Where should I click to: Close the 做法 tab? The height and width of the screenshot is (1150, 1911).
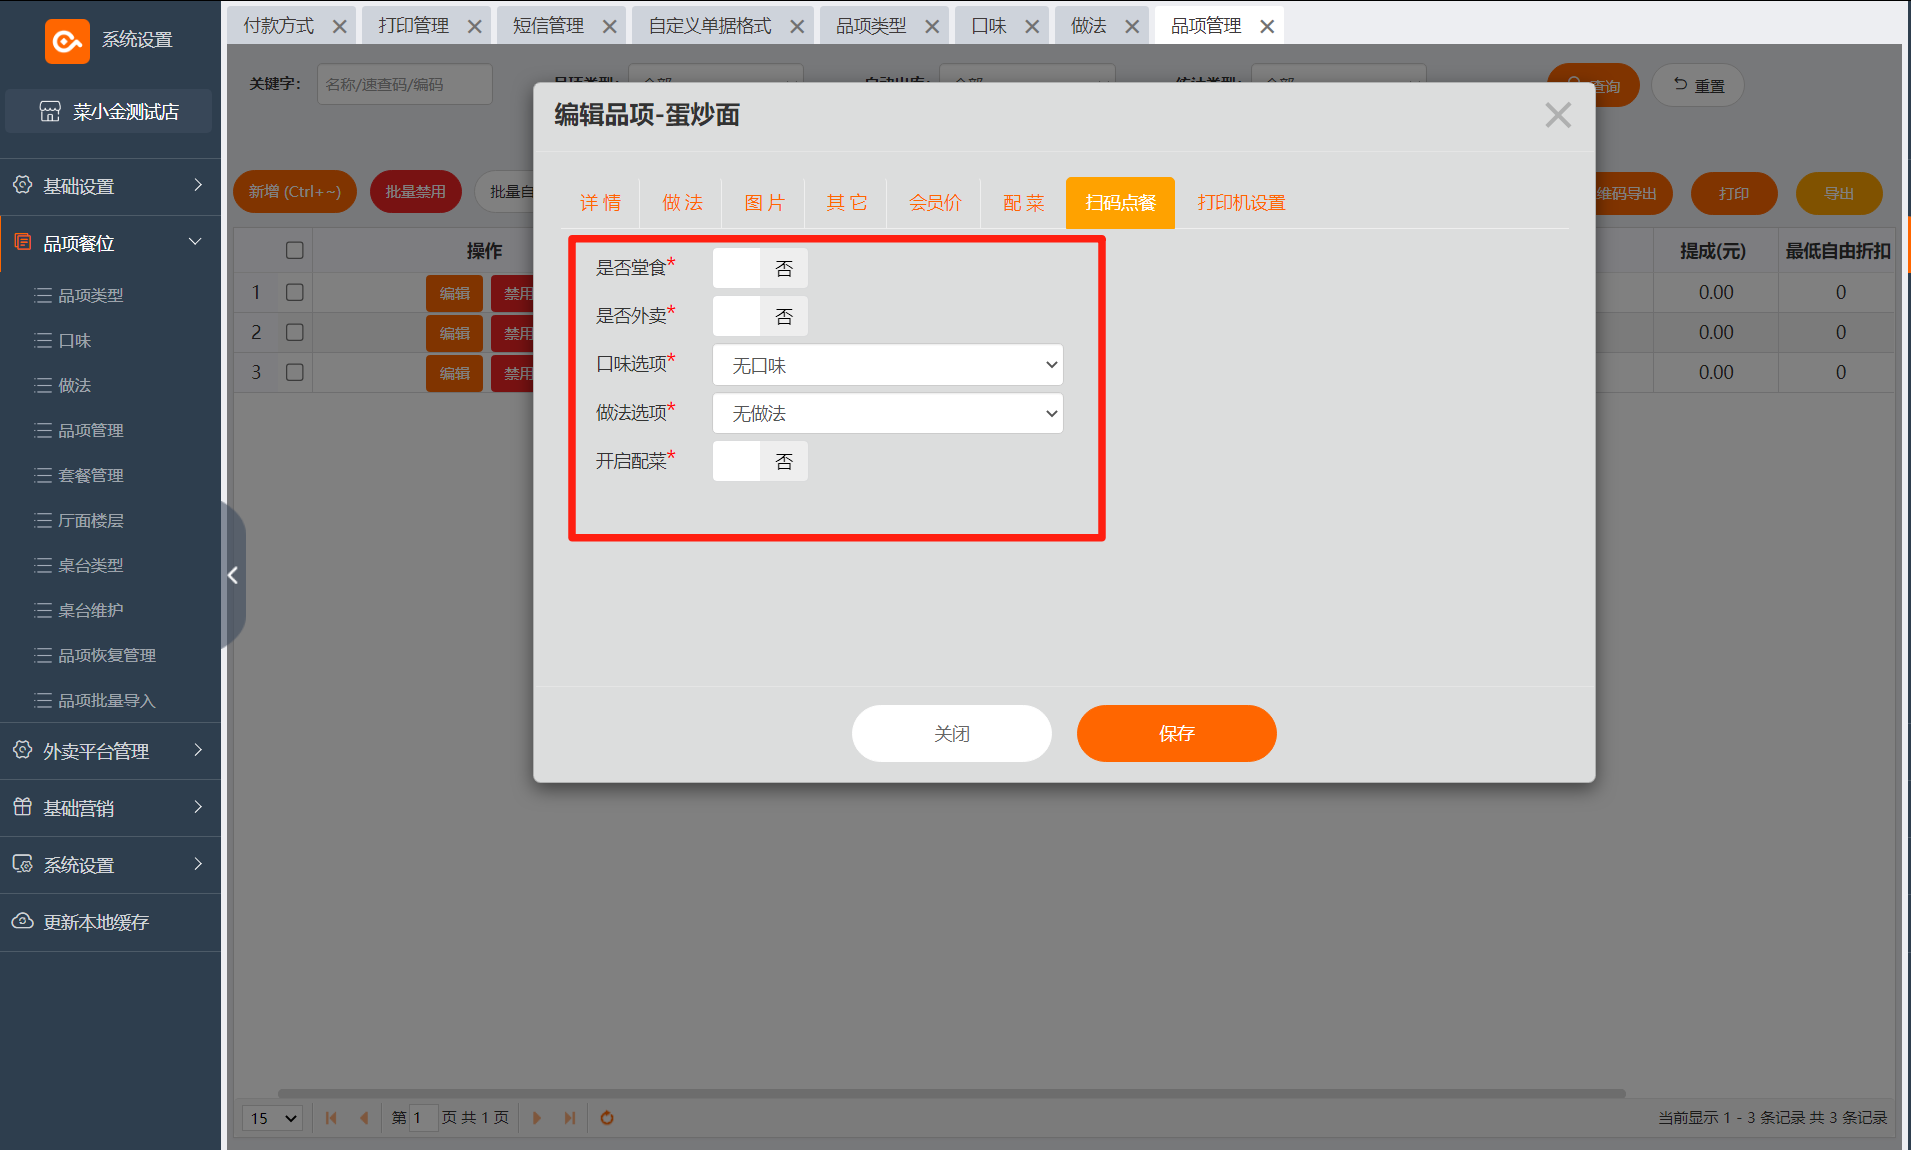[x=1132, y=26]
